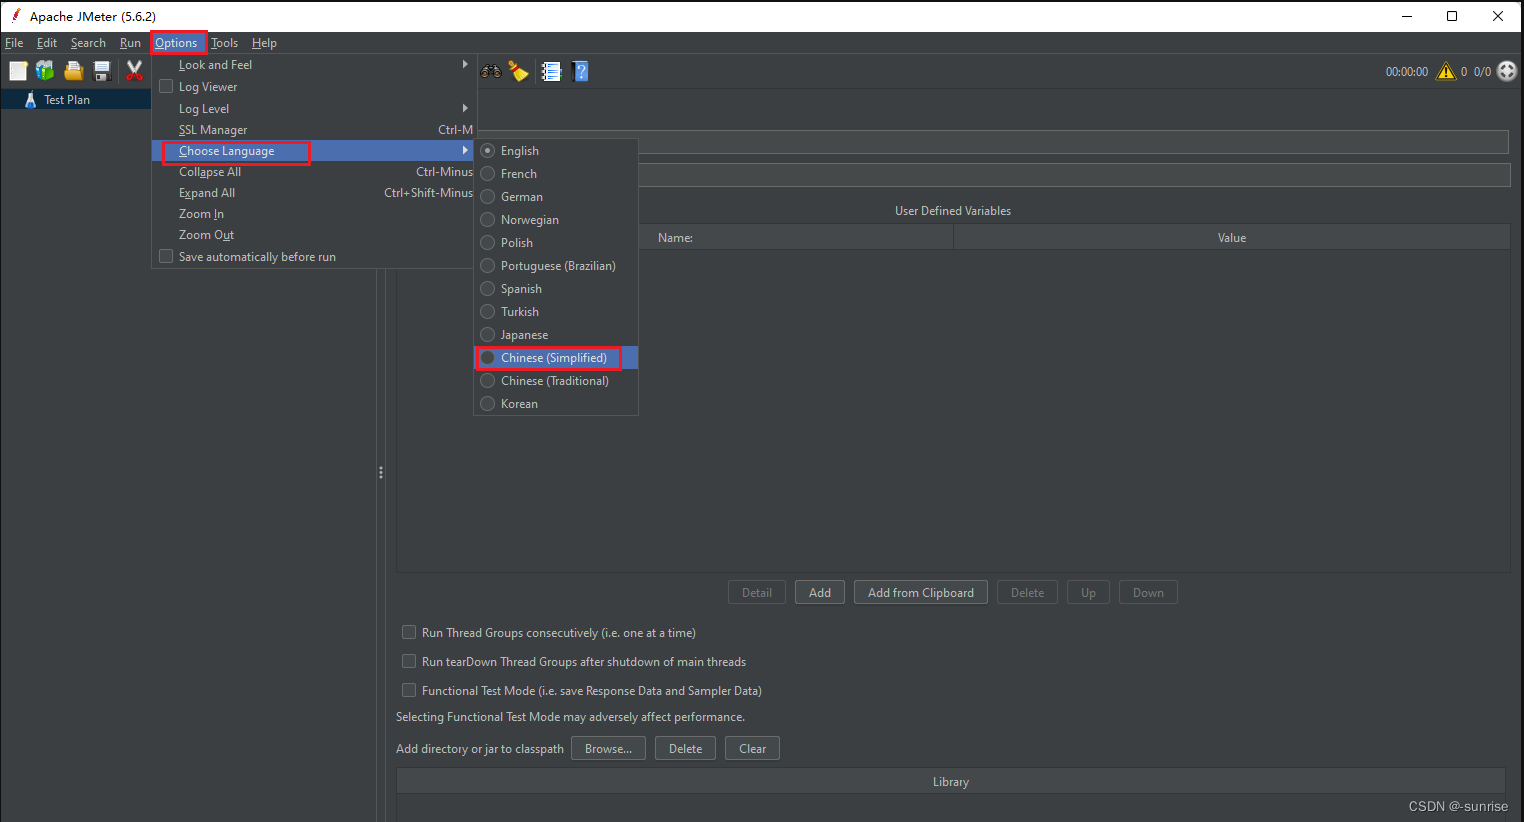1524x822 pixels.
Task: Click the elapsed time 00:00:00 display
Action: (1406, 72)
